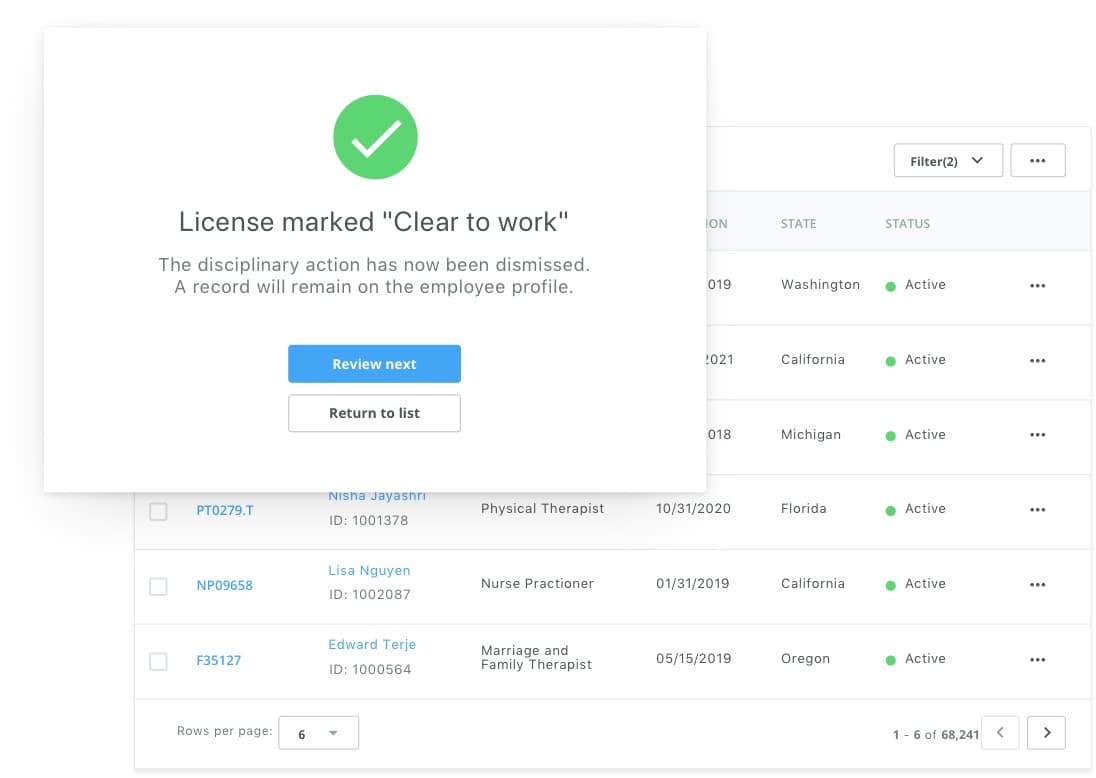Sort by the Status column header
The height and width of the screenshot is (778, 1096).
coord(906,223)
